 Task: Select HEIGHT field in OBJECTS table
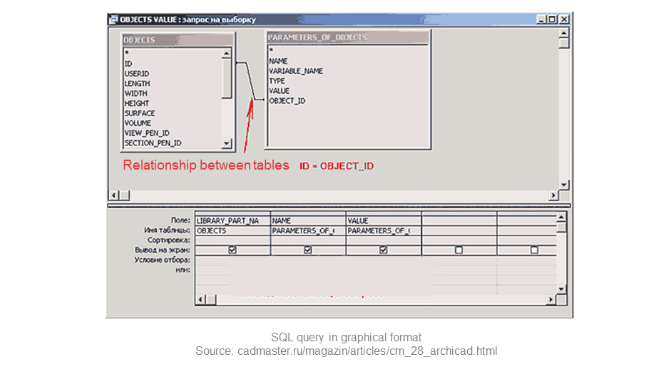click(x=137, y=103)
